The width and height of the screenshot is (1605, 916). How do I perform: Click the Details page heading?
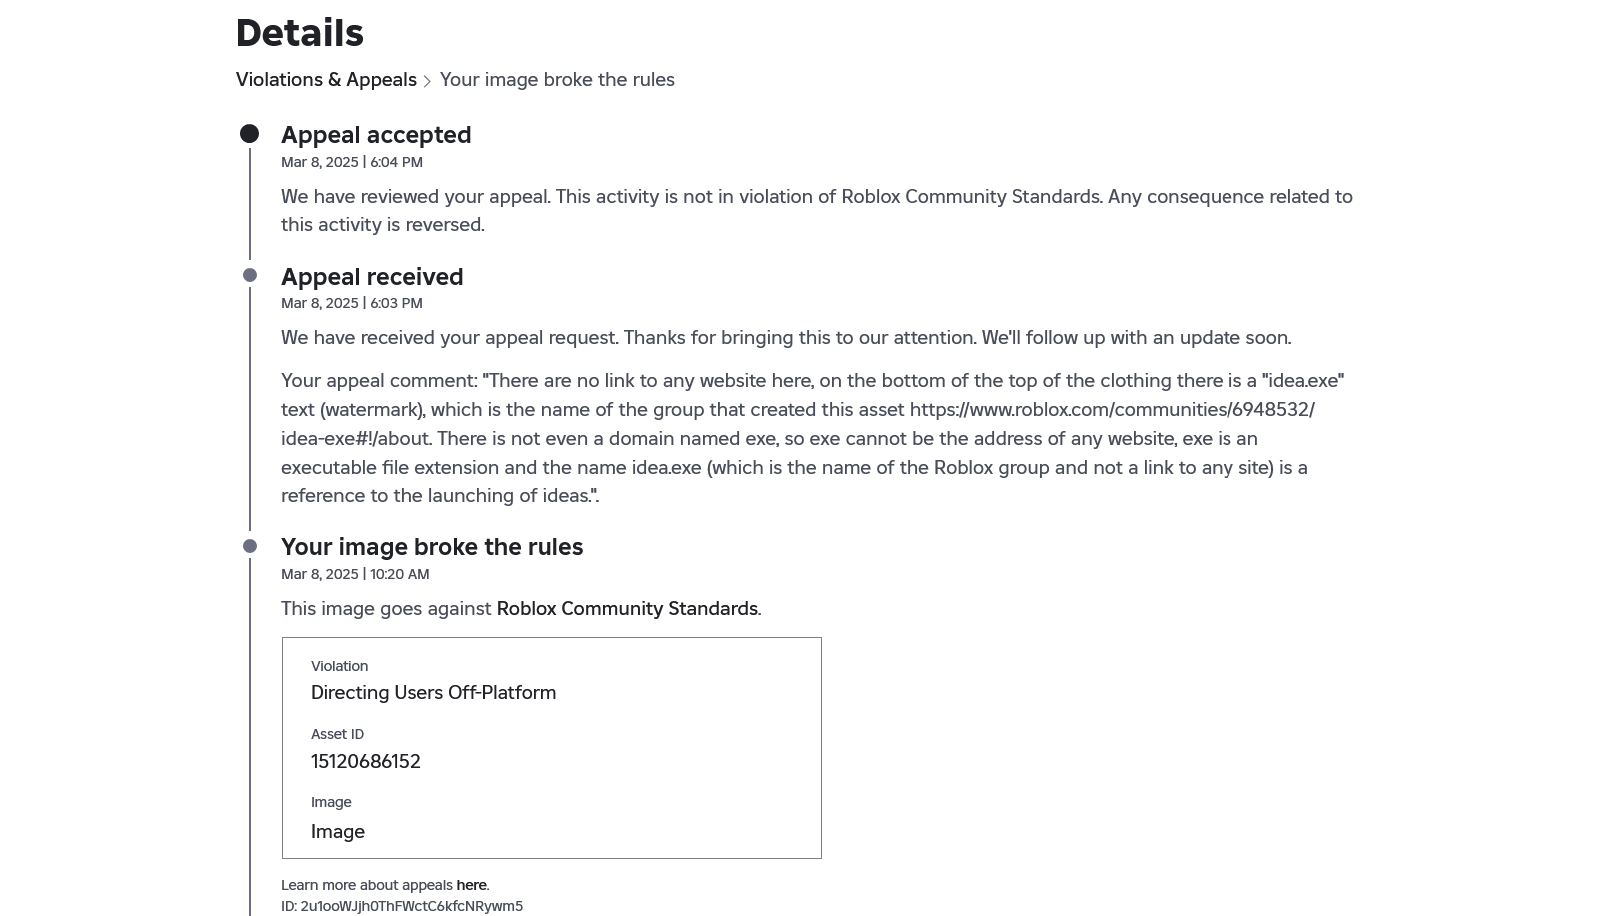click(x=300, y=33)
